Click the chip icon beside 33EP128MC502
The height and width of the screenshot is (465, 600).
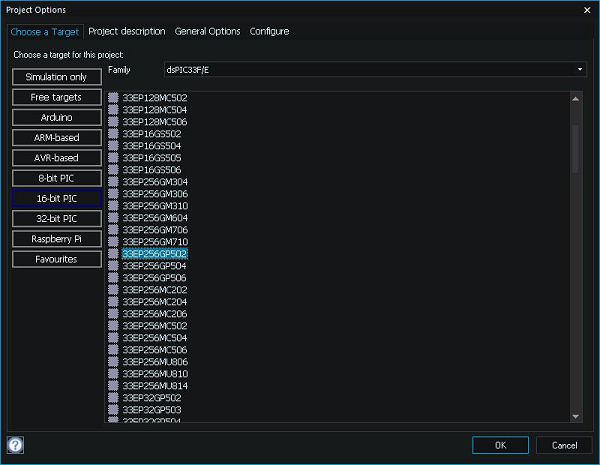(x=113, y=98)
